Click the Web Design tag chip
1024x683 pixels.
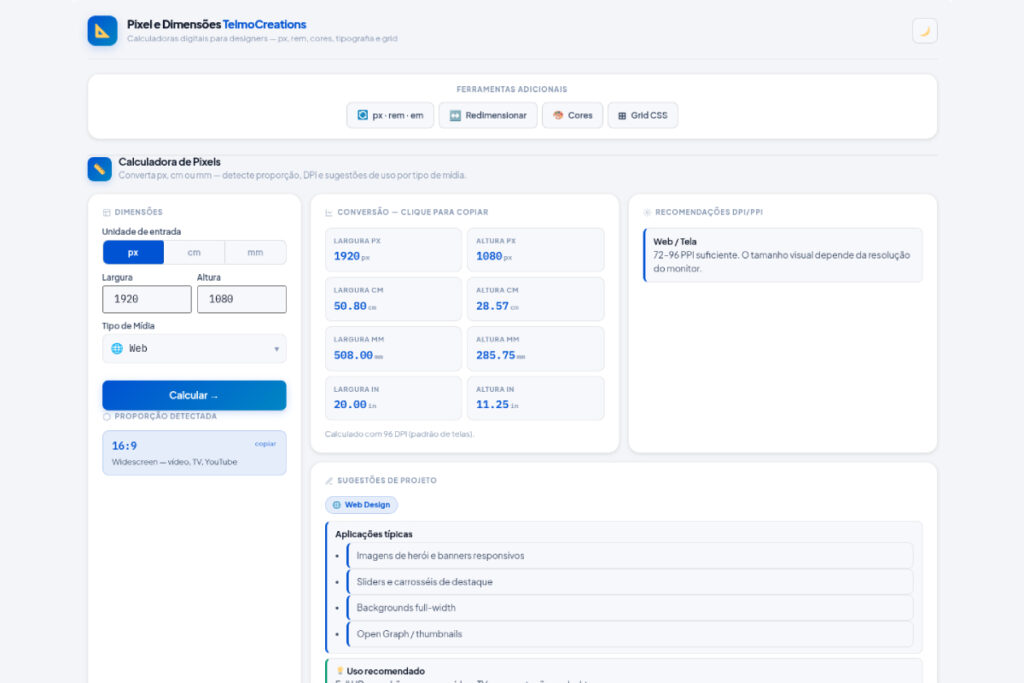[361, 505]
